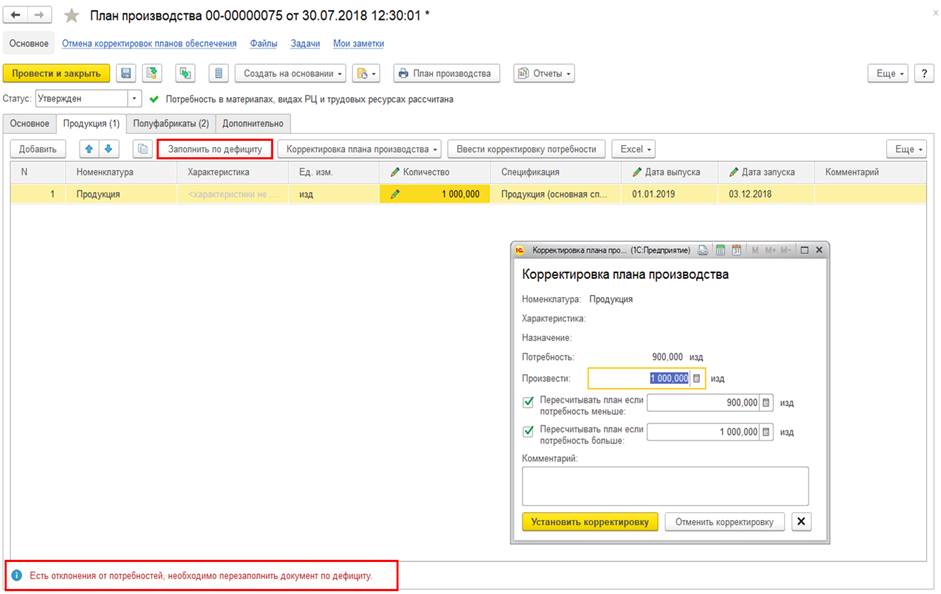The width and height of the screenshot is (941, 594).
Task: Go back with the left arrow icon
Action: 16,14
